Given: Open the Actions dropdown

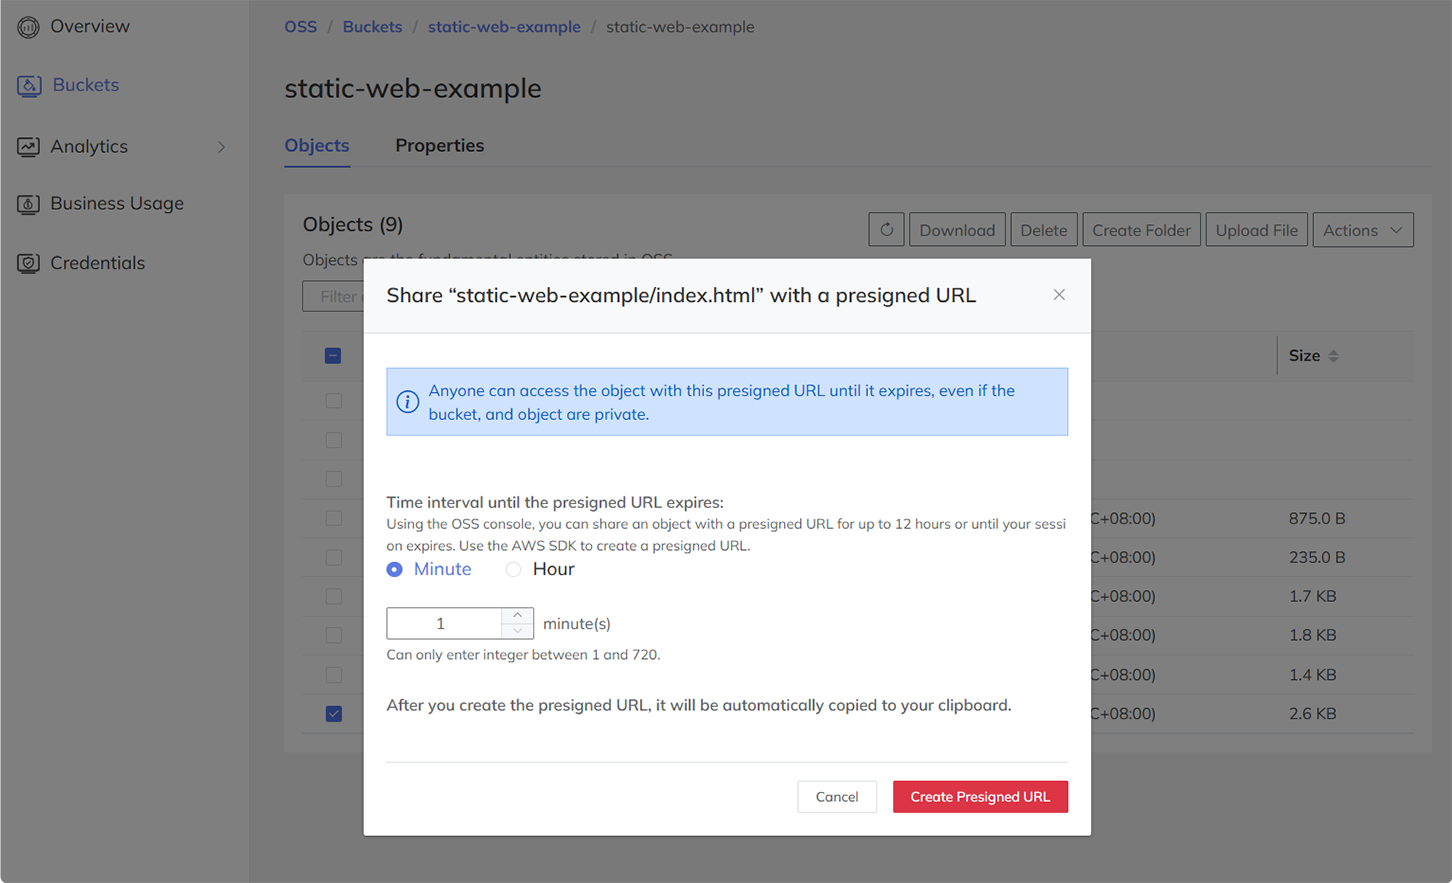Looking at the screenshot, I should tap(1363, 229).
